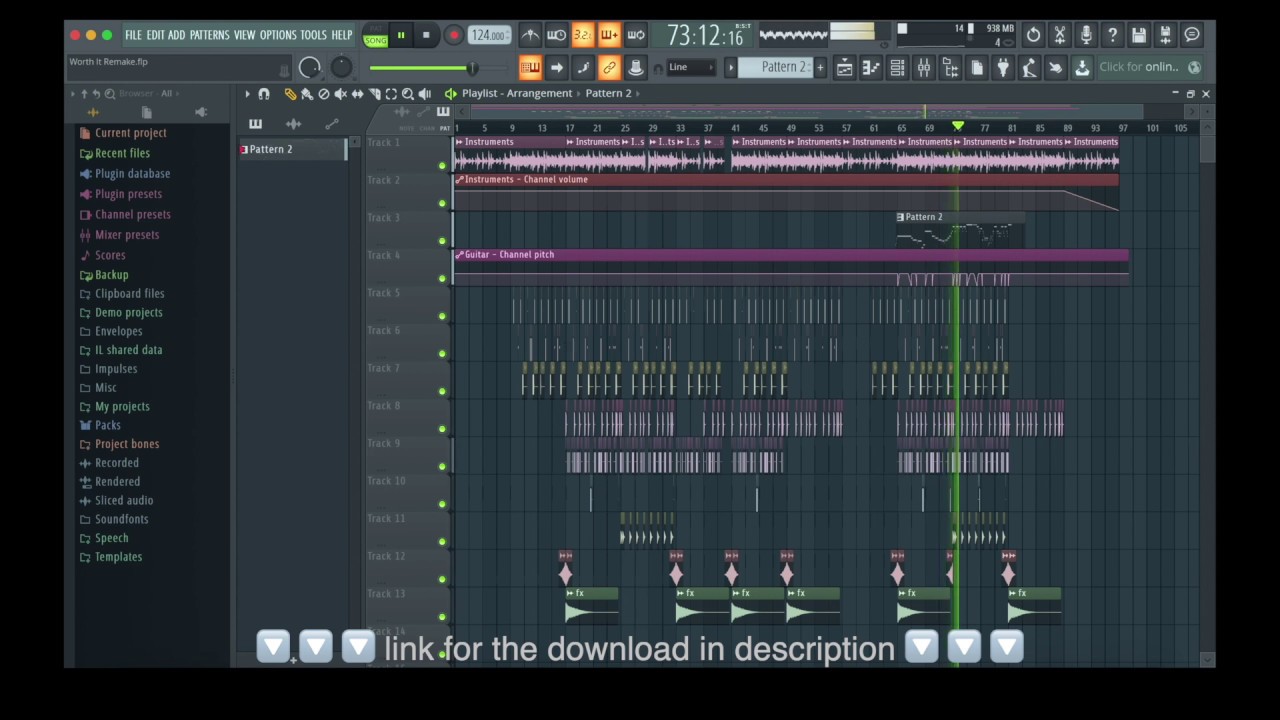This screenshot has height=720, width=1280.
Task: Toggle the metronome
Action: tap(530, 35)
